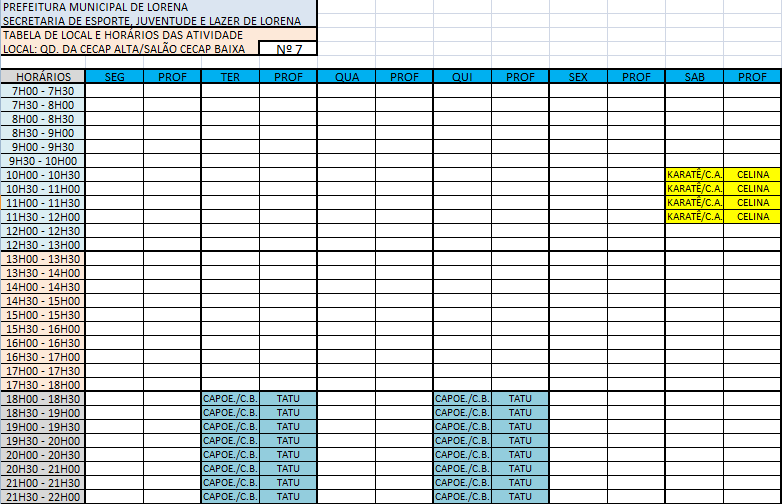Select the 20H30 - 21H00 time row
The image size is (782, 504).
click(43, 468)
